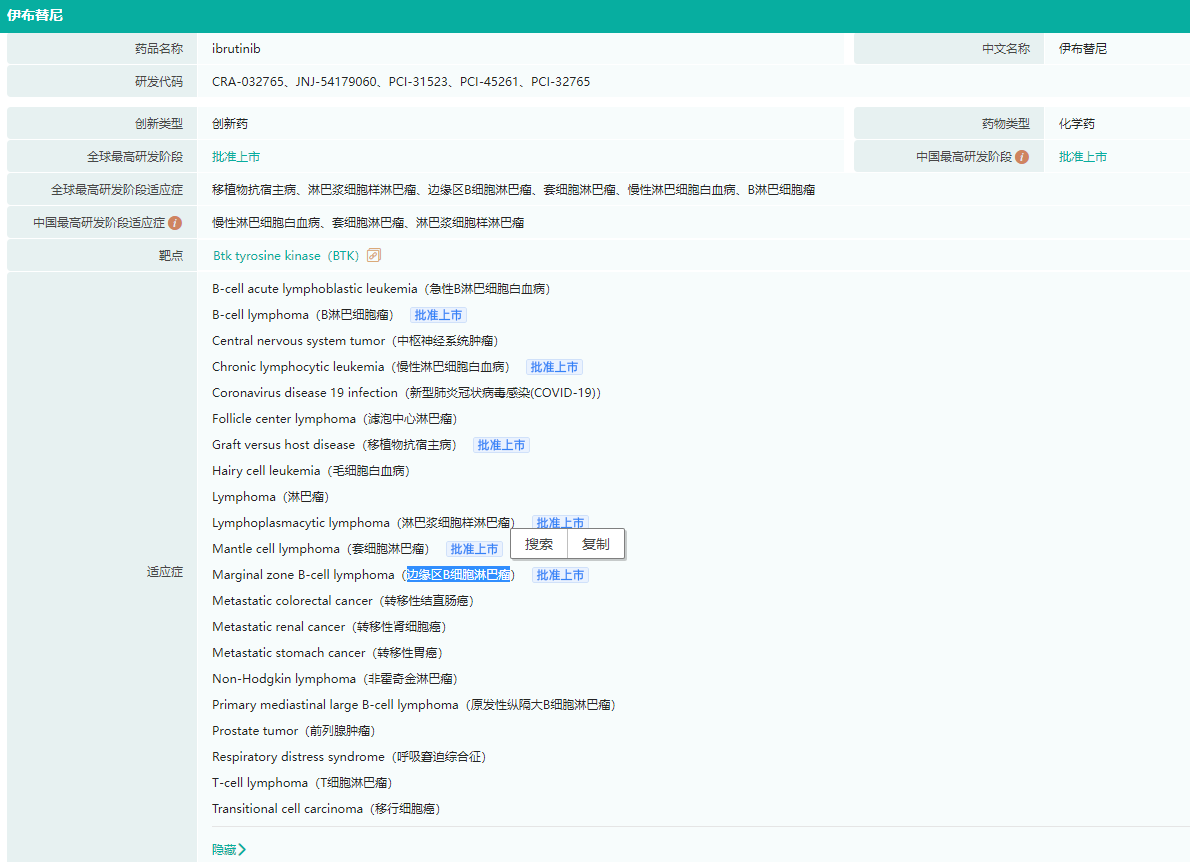Click 批准上市 tag next to Graft versus host disease
1190x862 pixels.
tap(502, 445)
